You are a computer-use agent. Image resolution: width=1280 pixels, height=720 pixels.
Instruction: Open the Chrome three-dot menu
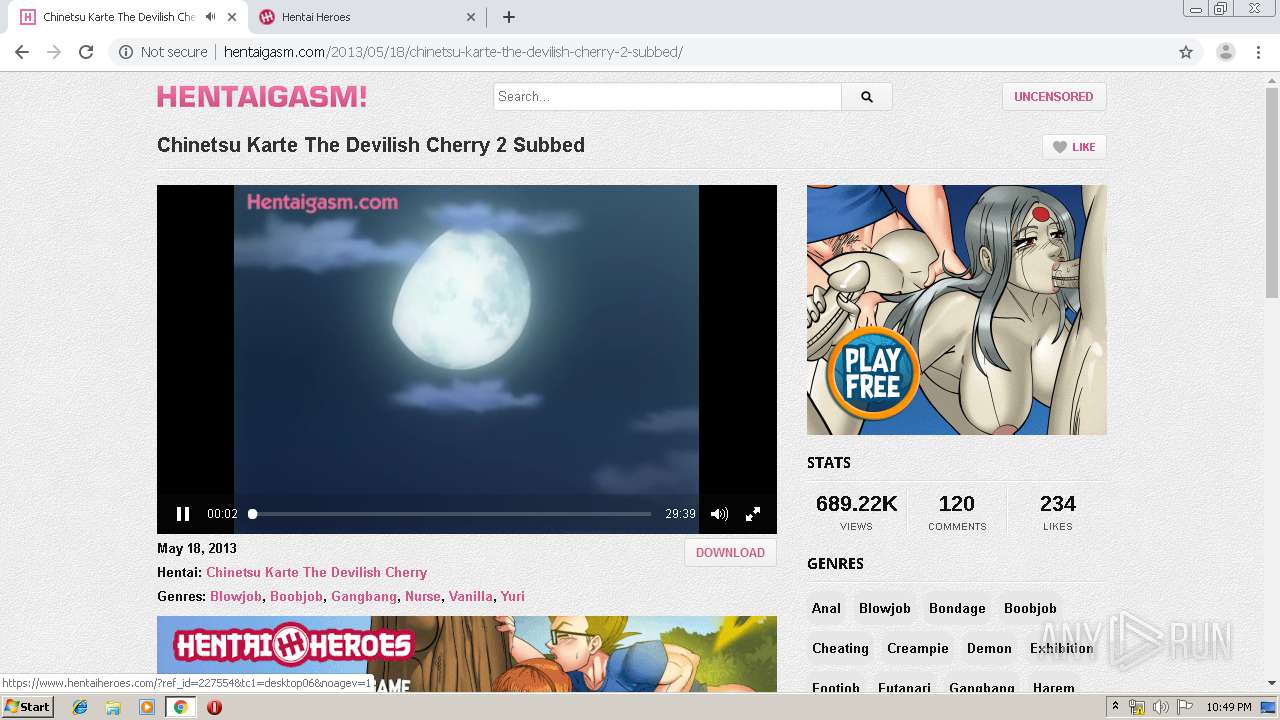pyautogui.click(x=1259, y=52)
